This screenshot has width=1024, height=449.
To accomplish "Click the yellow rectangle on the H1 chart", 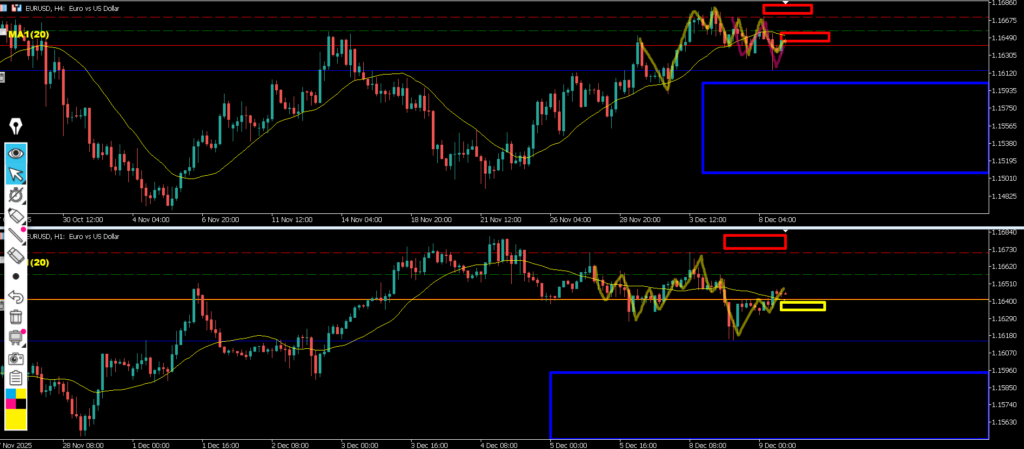I will click(x=803, y=306).
